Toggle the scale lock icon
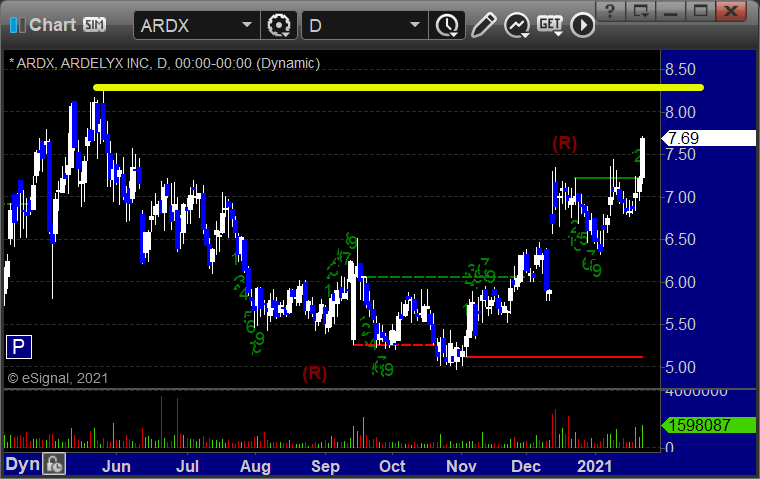 pos(54,464)
